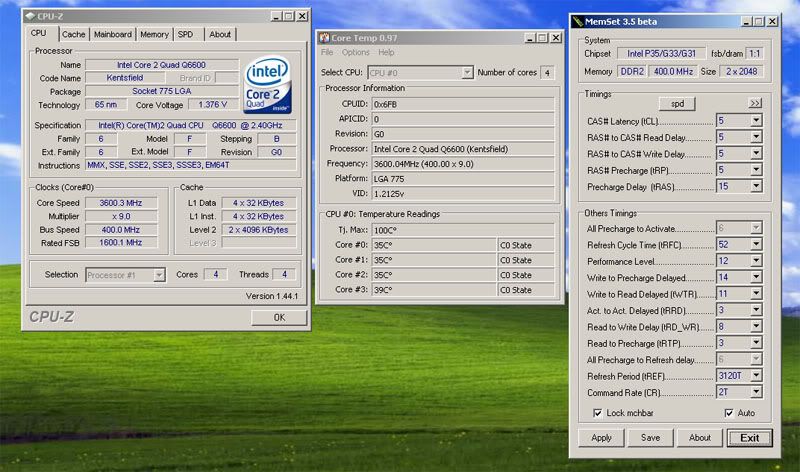Image resolution: width=800 pixels, height=472 pixels.
Task: Click the Threads value in CPU-Z
Action: 284,275
